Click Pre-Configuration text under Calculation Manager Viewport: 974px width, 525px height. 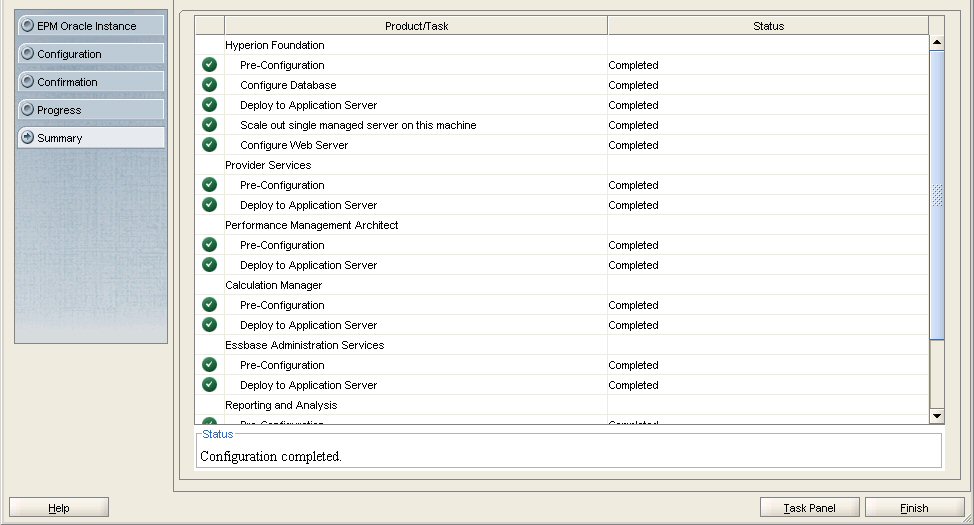(282, 305)
